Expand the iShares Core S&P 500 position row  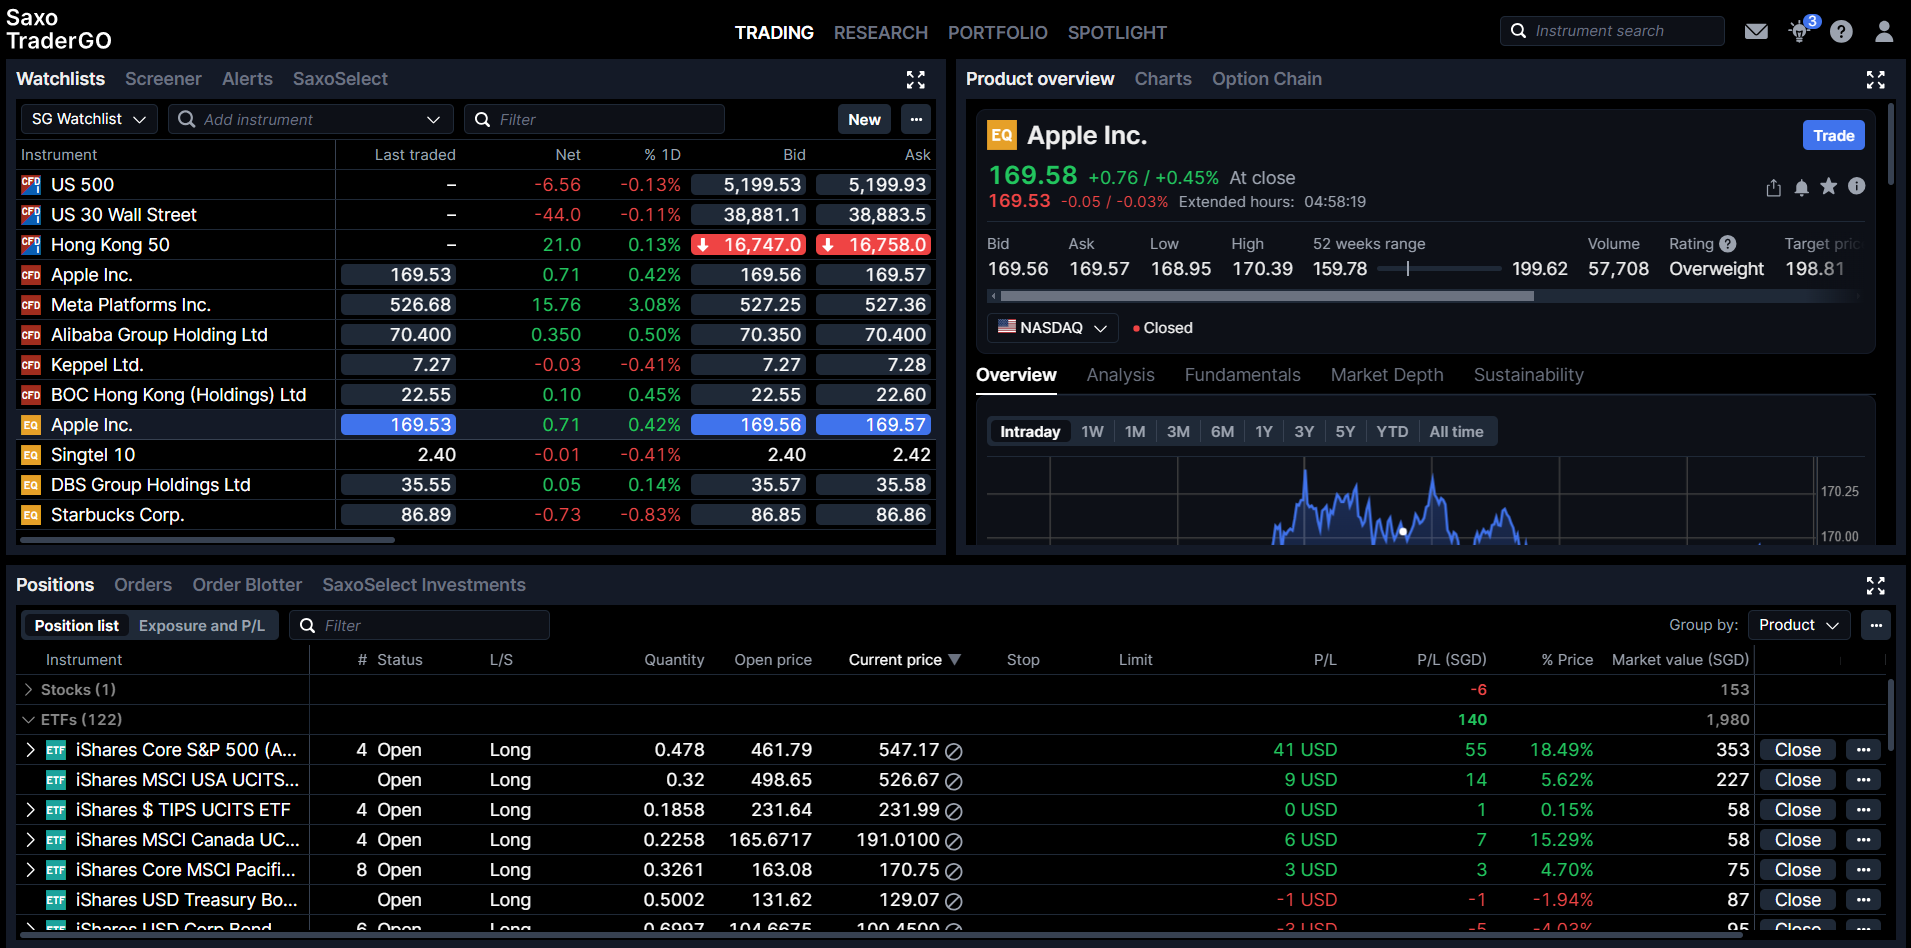[x=31, y=750]
